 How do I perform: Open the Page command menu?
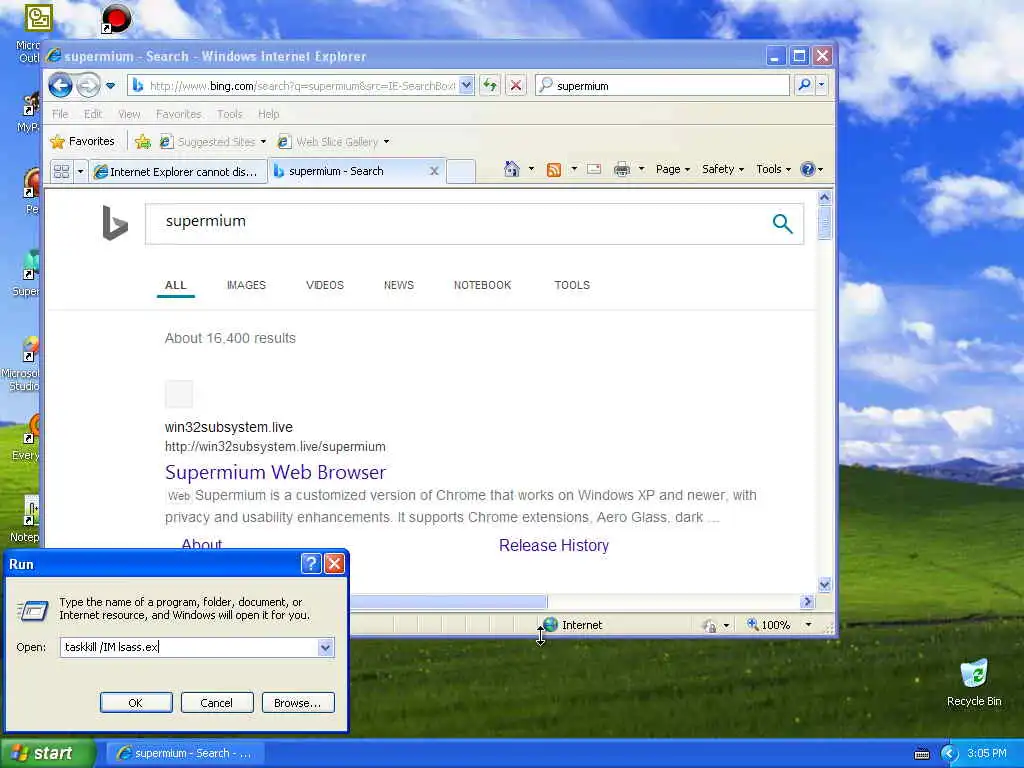click(x=673, y=169)
